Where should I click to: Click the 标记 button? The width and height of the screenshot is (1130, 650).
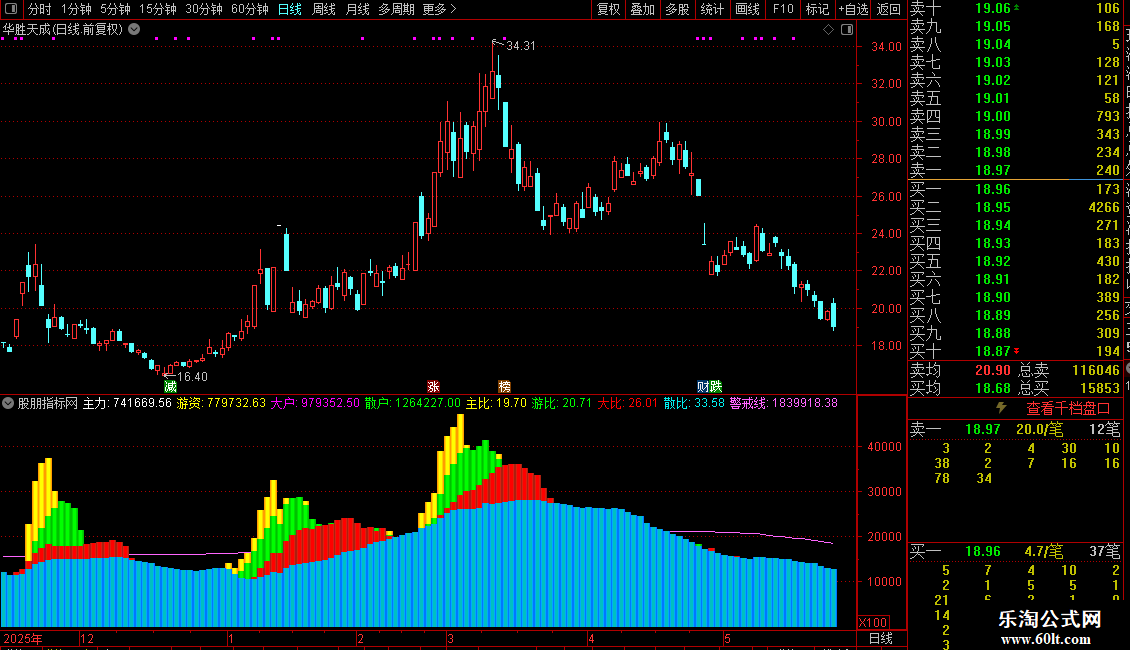point(817,9)
